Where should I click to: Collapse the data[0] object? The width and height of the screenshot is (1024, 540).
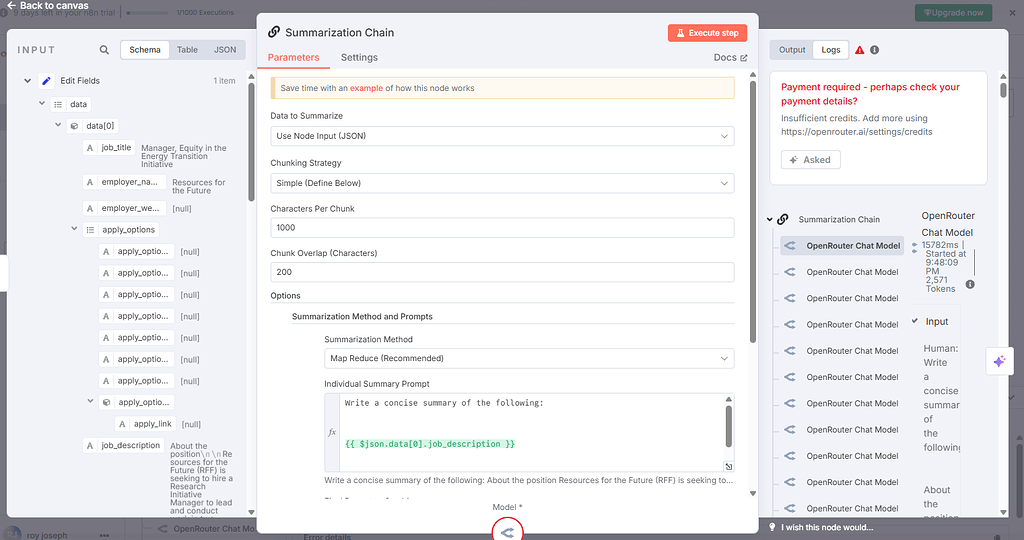pos(57,125)
